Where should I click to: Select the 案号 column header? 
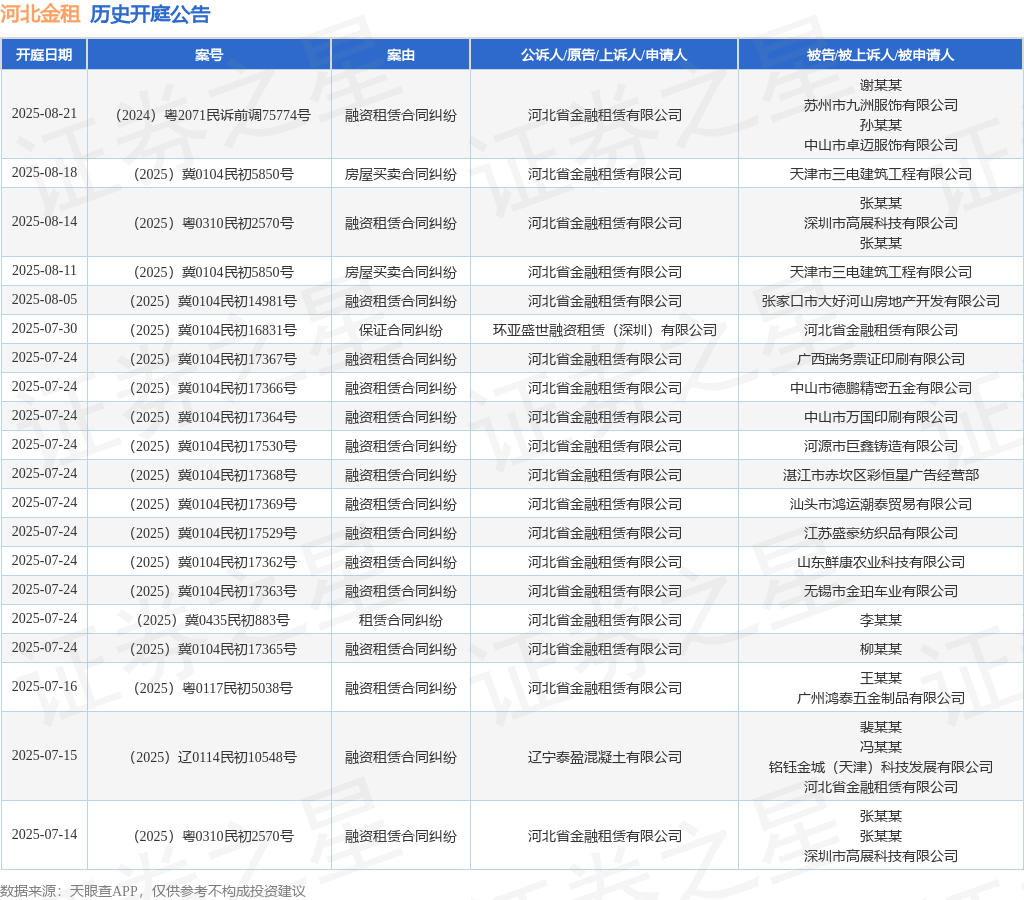[209, 55]
